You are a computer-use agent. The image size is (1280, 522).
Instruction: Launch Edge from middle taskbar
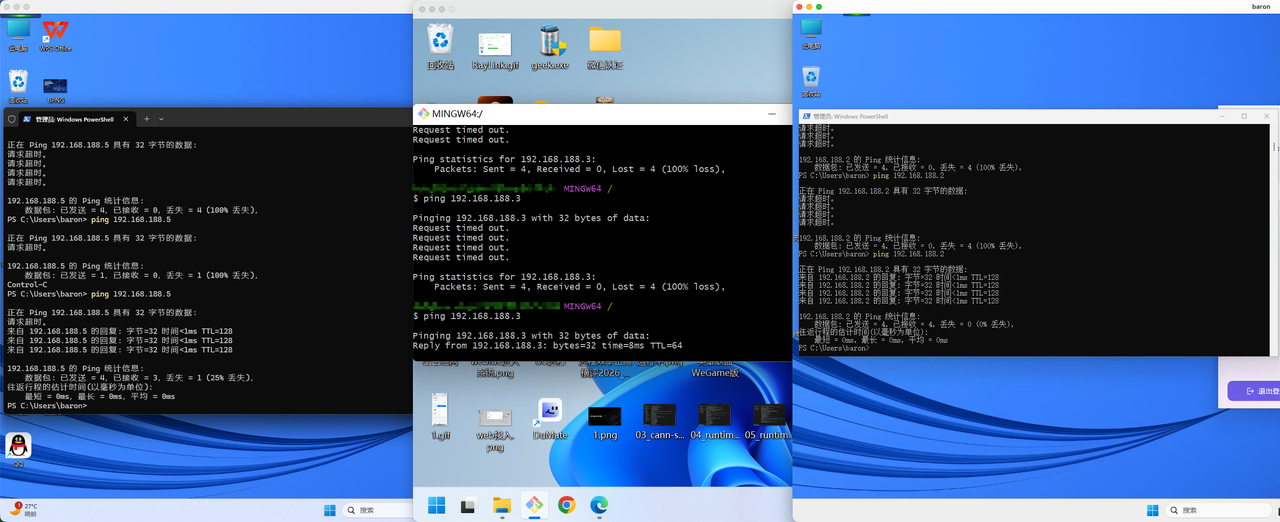click(x=599, y=505)
